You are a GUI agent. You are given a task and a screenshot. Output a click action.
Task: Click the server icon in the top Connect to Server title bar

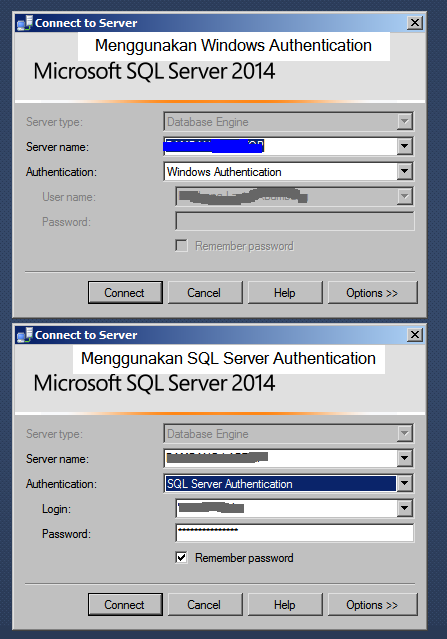24,23
